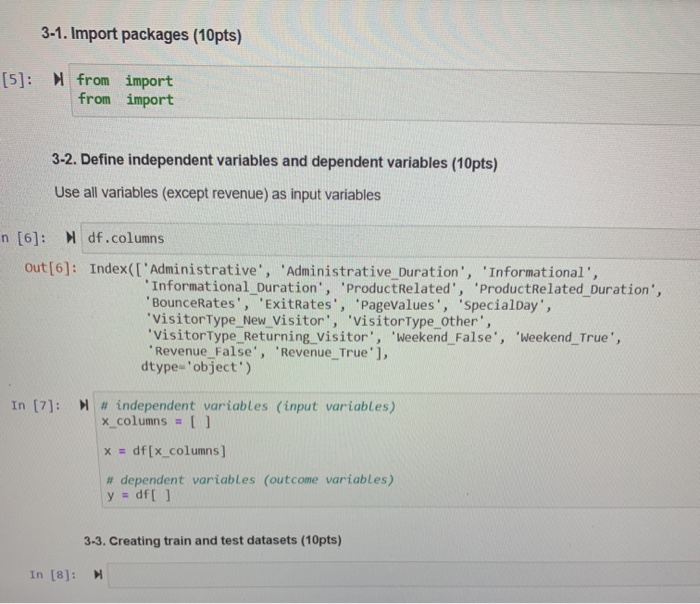
Task: Click '3-3. Creating train and test datasets' heading
Action: (x=212, y=540)
